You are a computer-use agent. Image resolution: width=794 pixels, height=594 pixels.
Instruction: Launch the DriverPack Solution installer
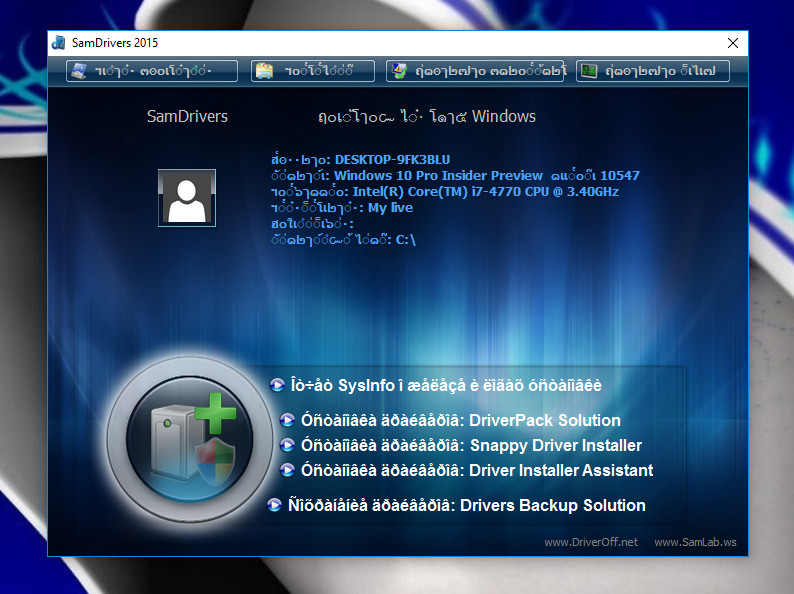pyautogui.click(x=460, y=420)
